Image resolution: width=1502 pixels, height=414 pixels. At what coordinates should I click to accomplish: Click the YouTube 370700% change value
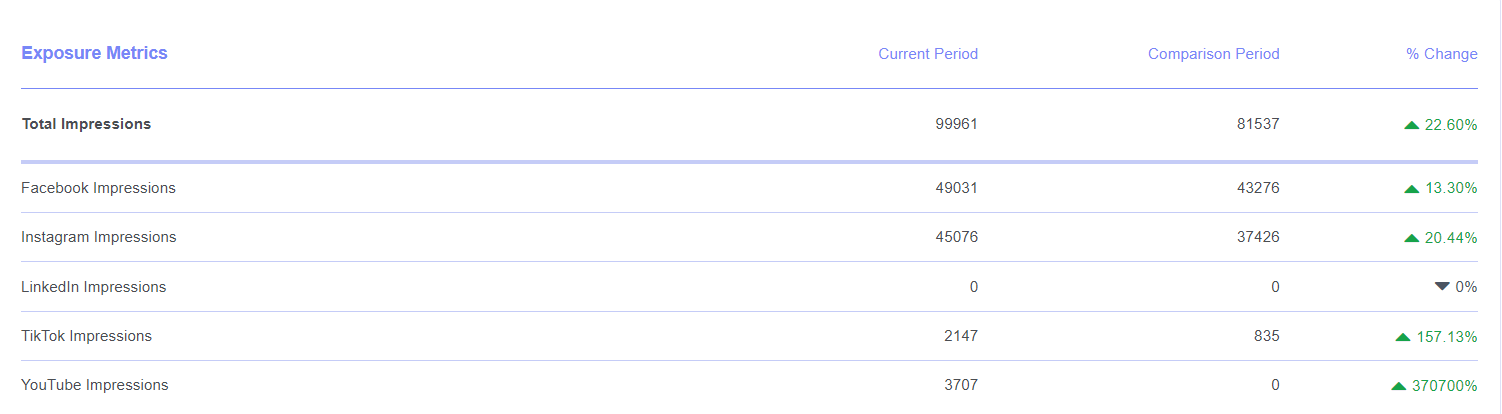[1445, 385]
